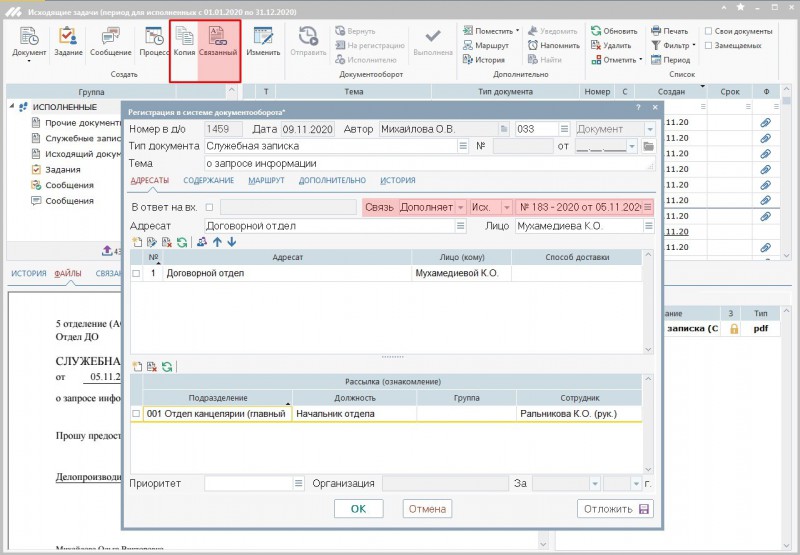800x555 pixels.
Task: Click the Обновить refresh icon in ribbon
Action: (x=595, y=30)
